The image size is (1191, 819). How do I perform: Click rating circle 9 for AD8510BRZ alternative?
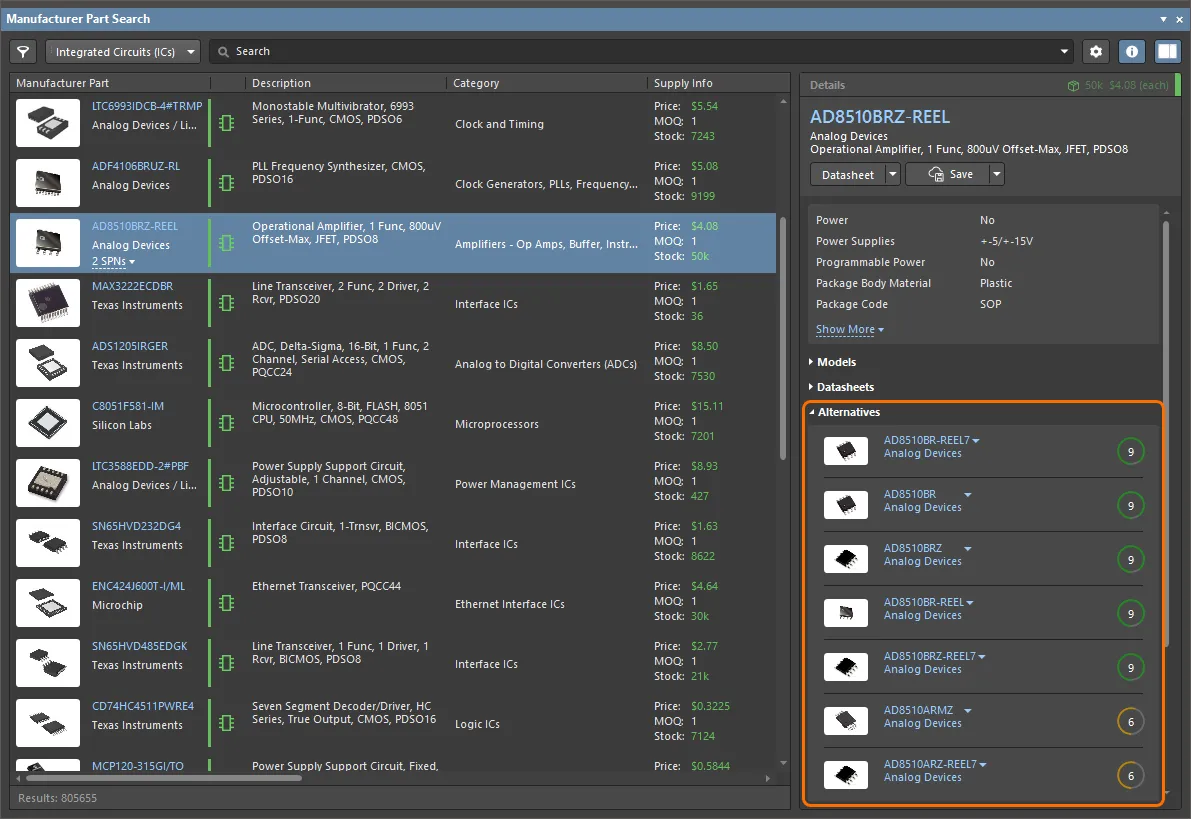[x=1130, y=560]
